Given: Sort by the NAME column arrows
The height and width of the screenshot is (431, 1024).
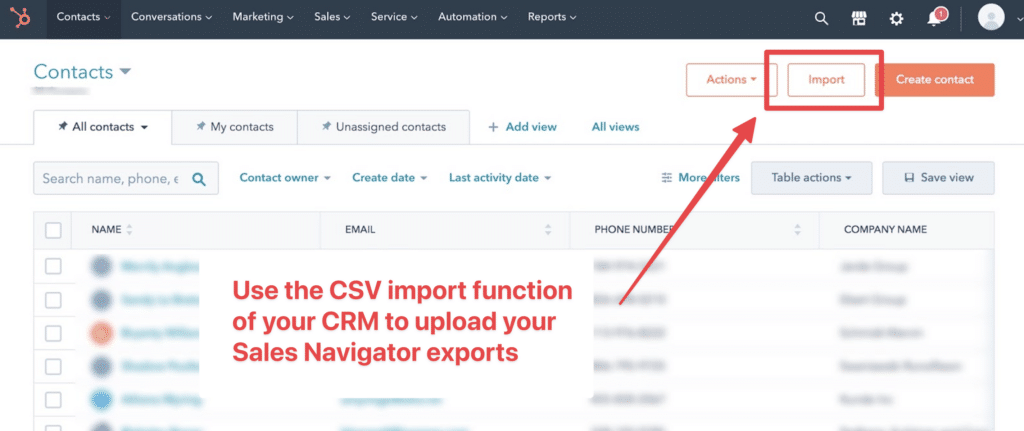Looking at the screenshot, I should click(129, 230).
